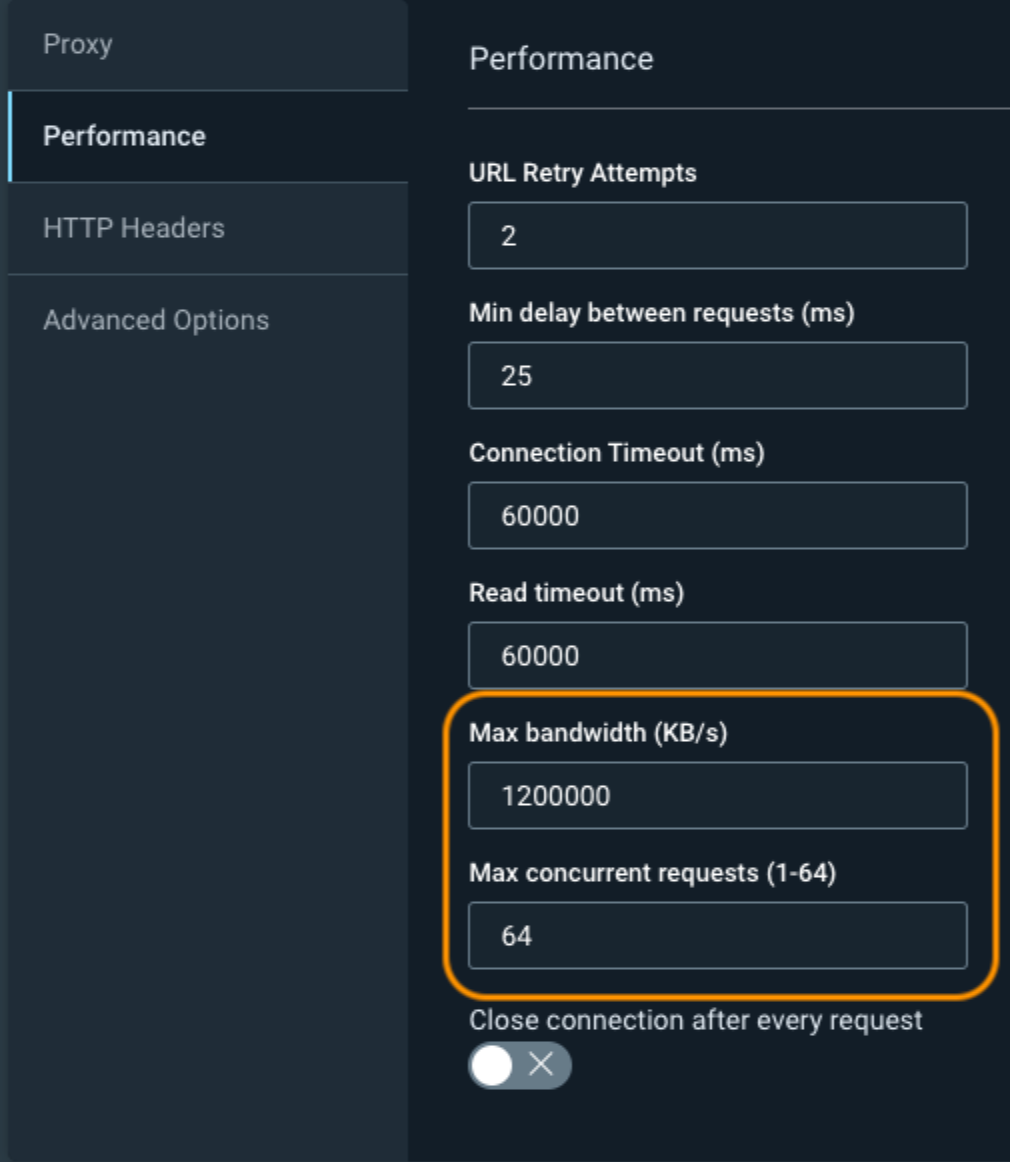This screenshot has height=1162, width=1010.
Task: Click the Max bandwidth (KB/s) label
Action: coord(598,733)
